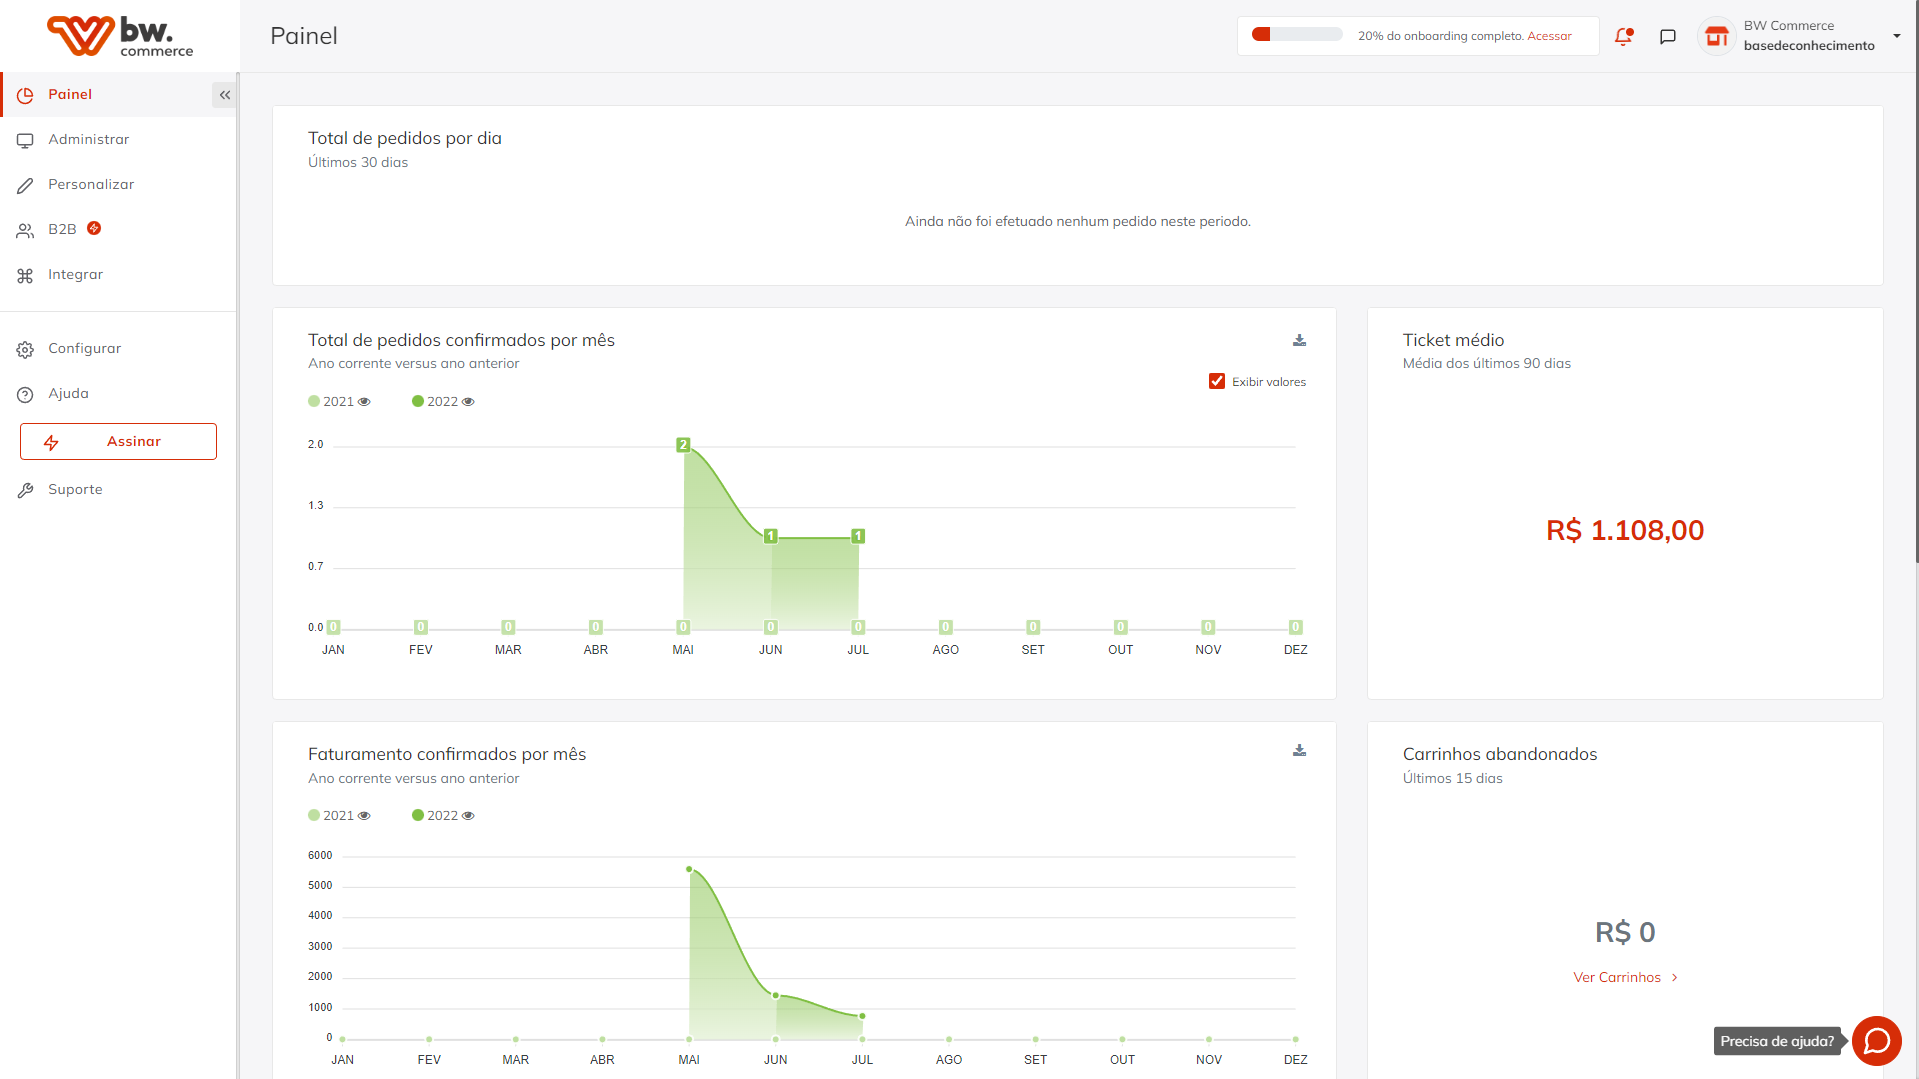Toggle 2022 eye in Faturamento chart

tap(468, 816)
